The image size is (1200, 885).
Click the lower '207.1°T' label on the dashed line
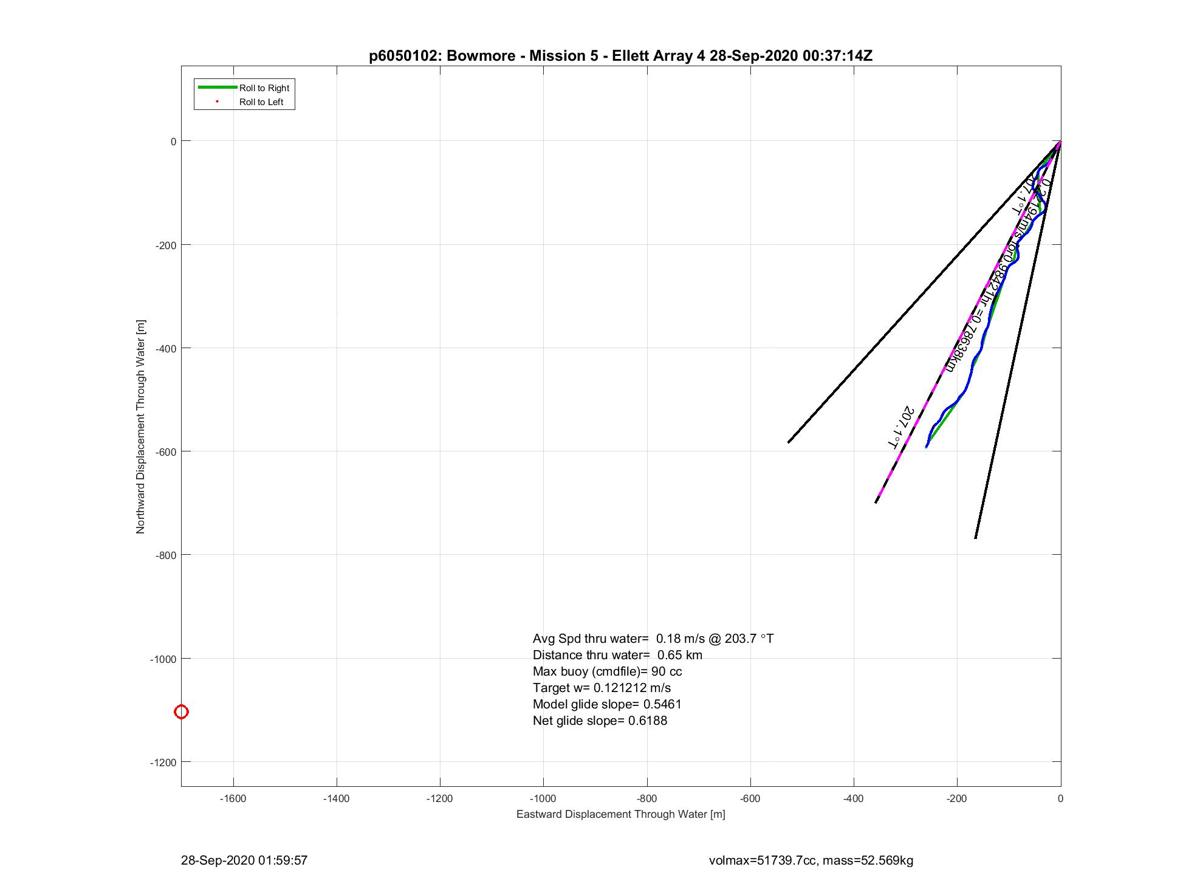coord(901,427)
